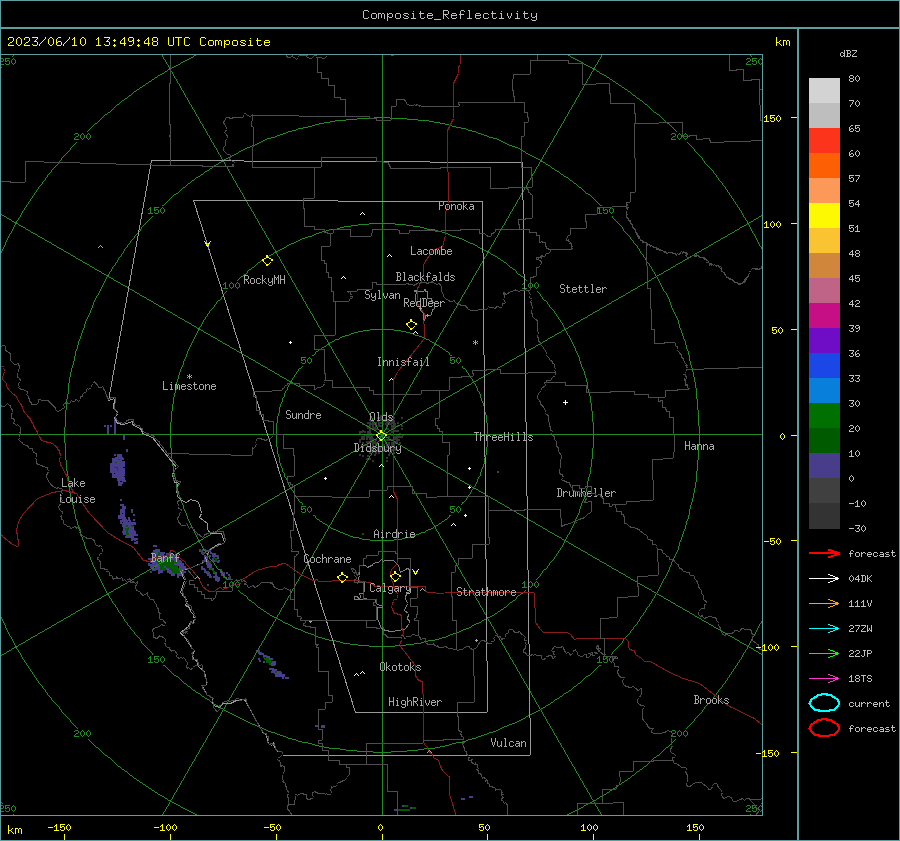Click the cyan 27ZW arrow in the legend
The image size is (900, 841).
click(824, 629)
